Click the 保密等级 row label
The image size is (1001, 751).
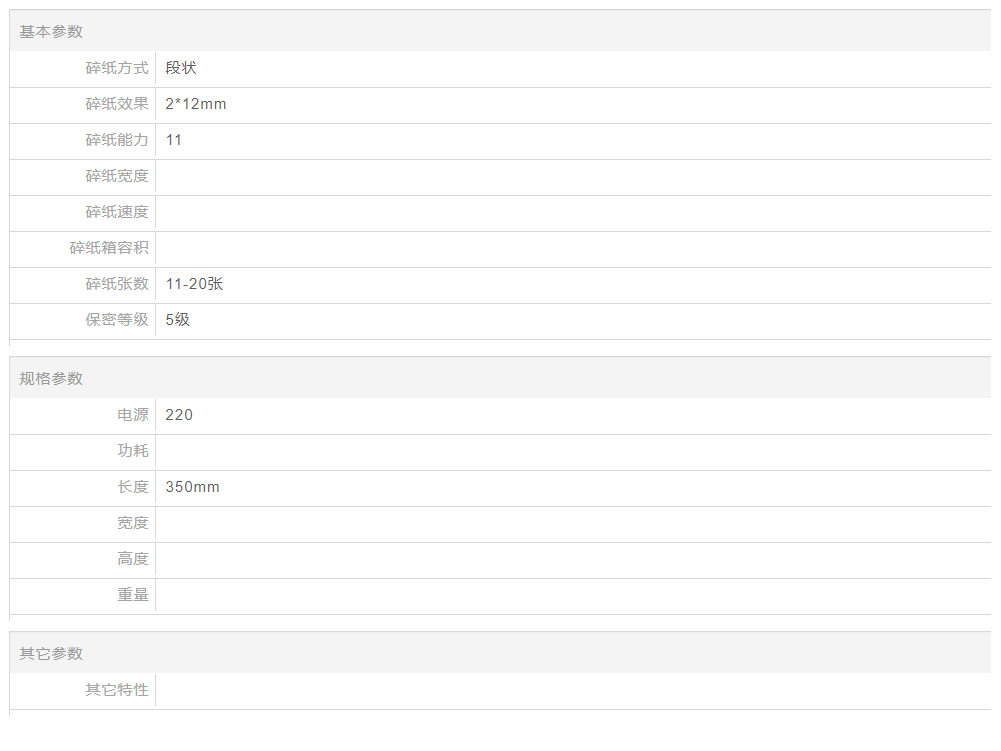[x=117, y=320]
